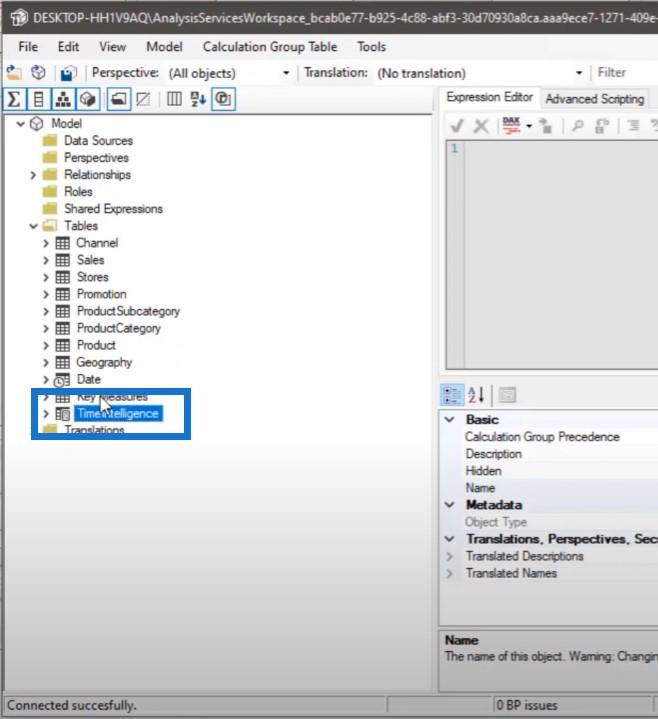The image size is (658, 719).
Task: Toggle display of hierarchies button
Action: click(x=63, y=99)
